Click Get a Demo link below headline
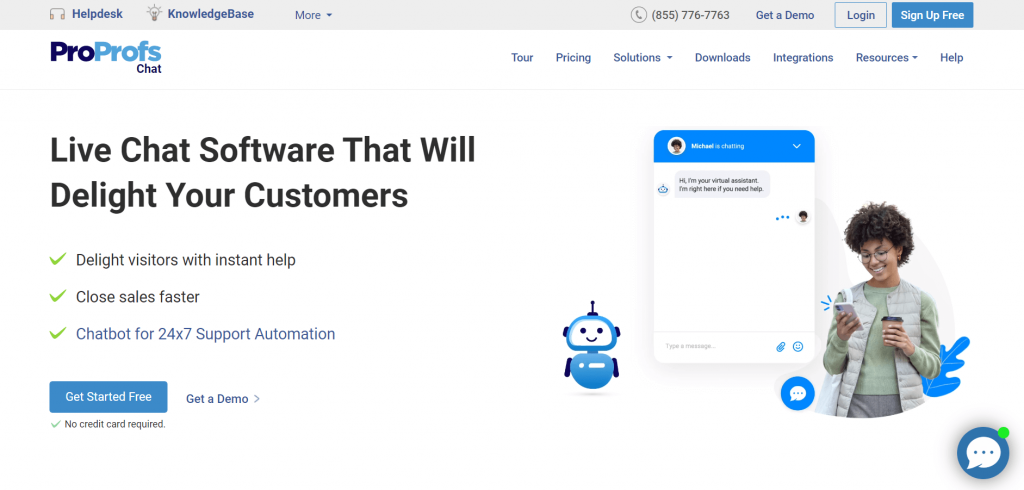Image resolution: width=1024 pixels, height=490 pixels. [x=217, y=399]
